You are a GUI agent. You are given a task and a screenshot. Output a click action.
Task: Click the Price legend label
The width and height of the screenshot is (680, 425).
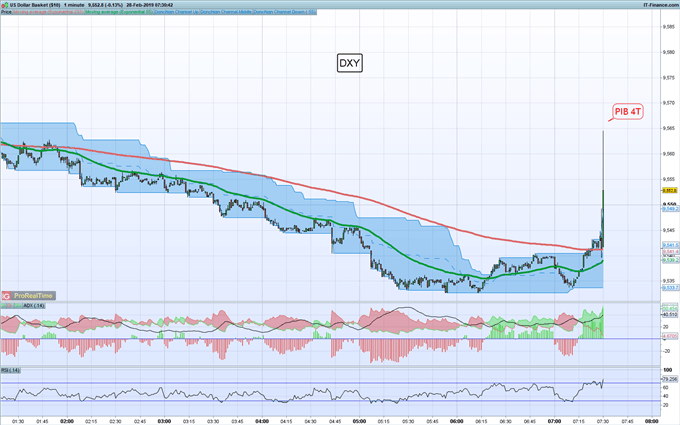point(6,12)
